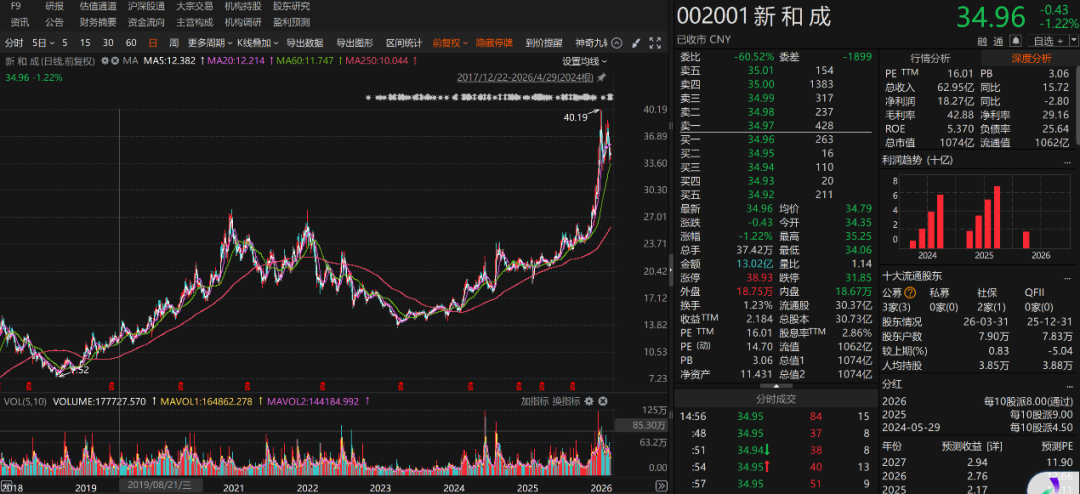
Task: Open the 研报 research reports menu
Action: tap(54, 6)
